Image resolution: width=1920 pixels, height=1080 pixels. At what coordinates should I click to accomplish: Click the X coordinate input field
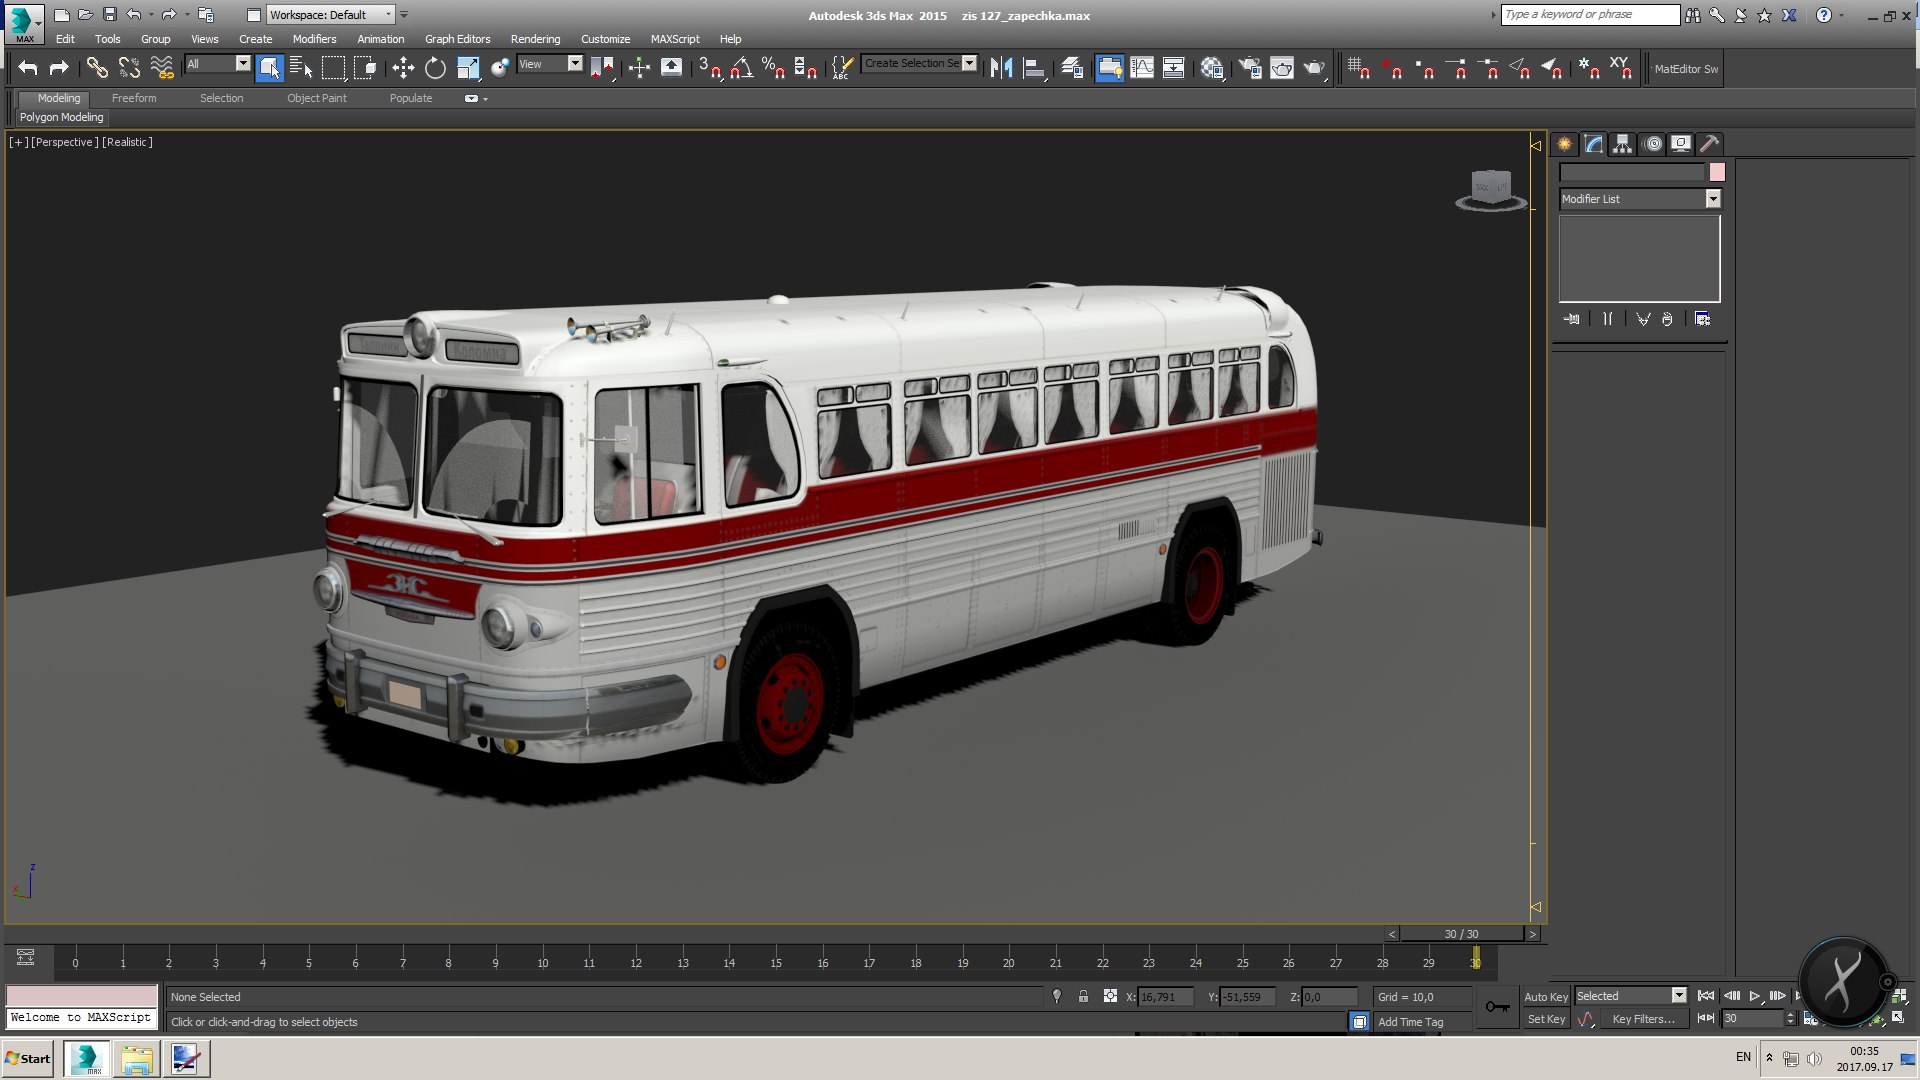[1165, 997]
